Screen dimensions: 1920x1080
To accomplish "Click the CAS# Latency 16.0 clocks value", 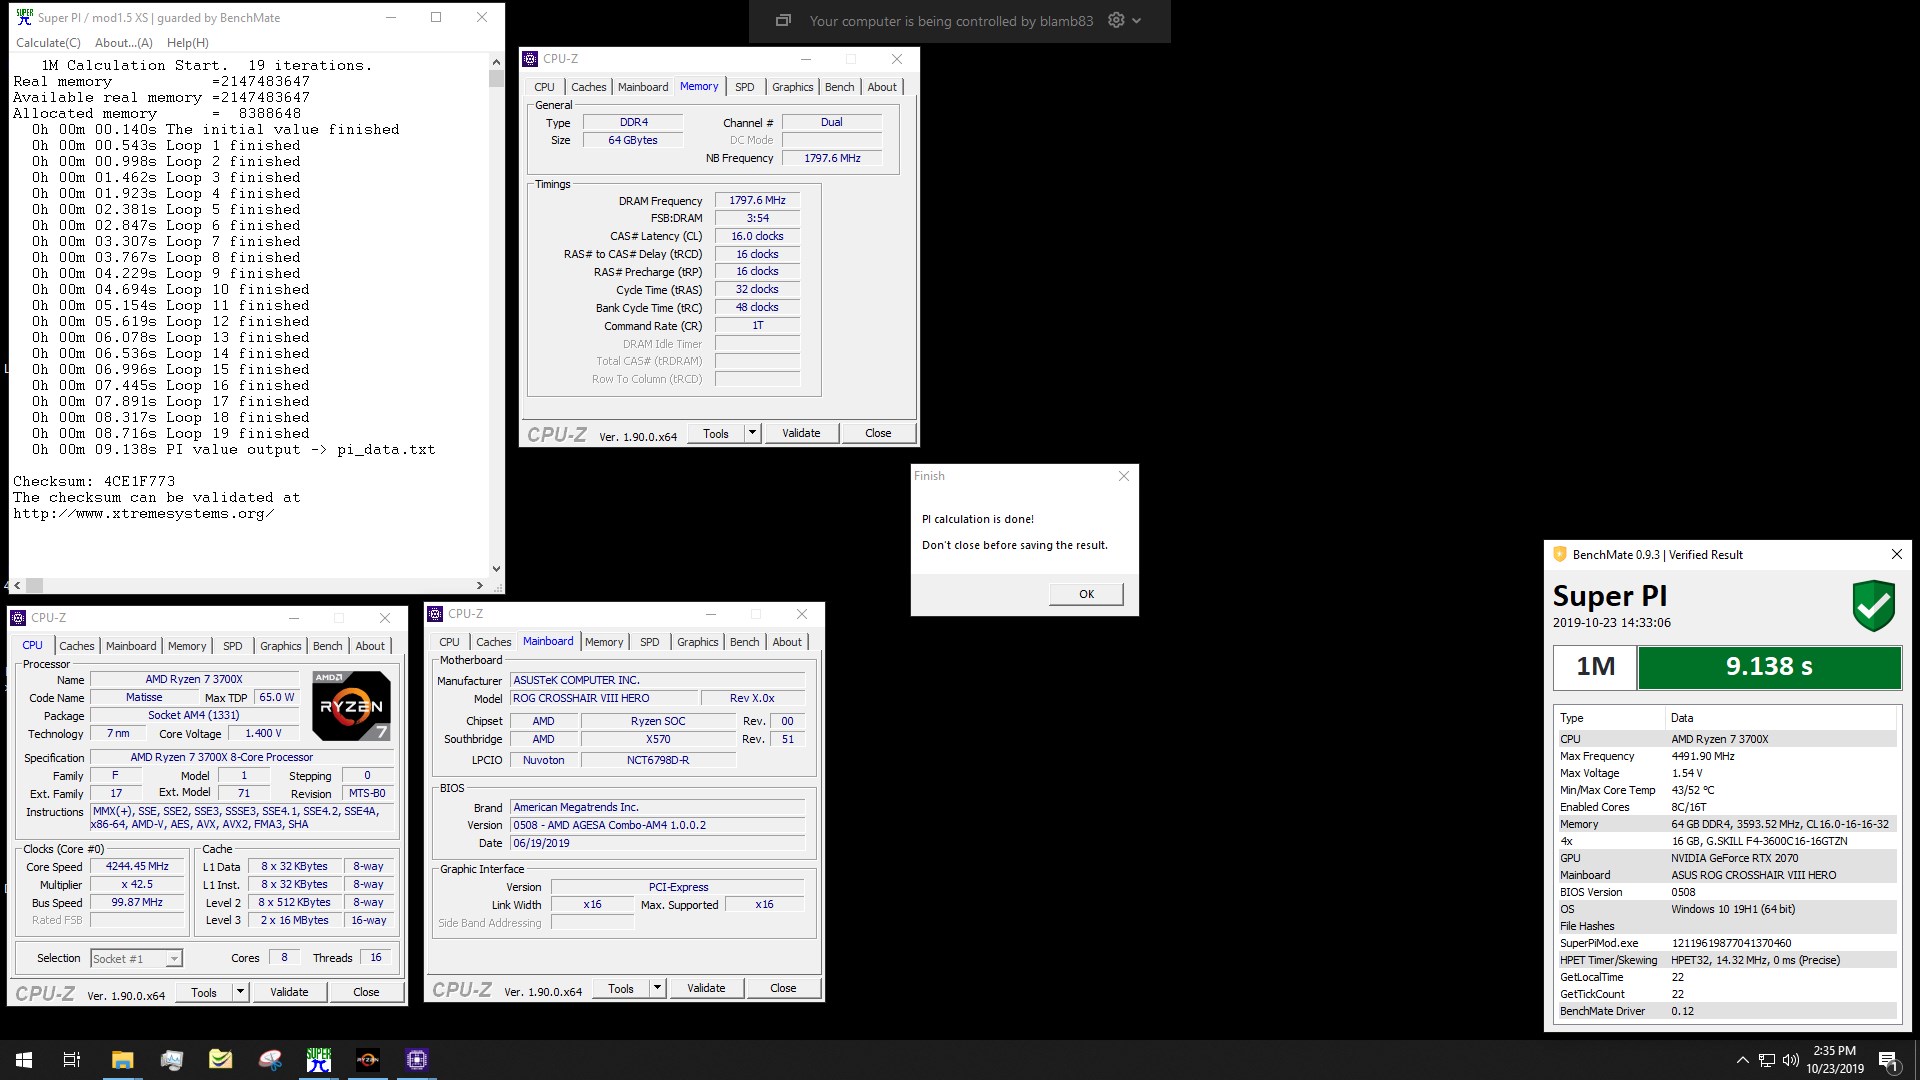I will pyautogui.click(x=757, y=236).
